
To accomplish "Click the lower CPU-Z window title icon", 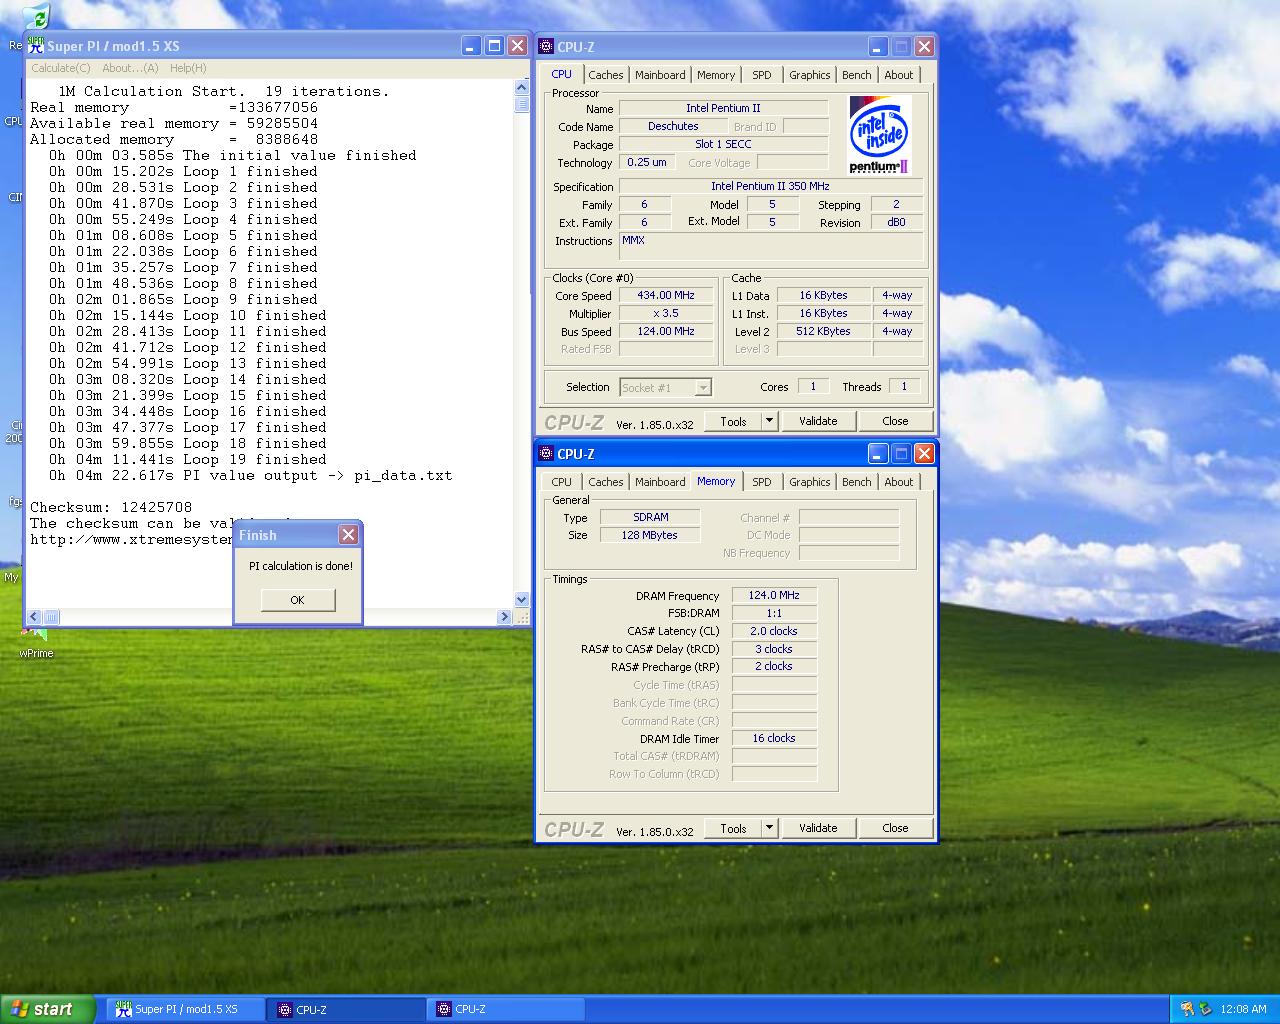I will tap(546, 453).
